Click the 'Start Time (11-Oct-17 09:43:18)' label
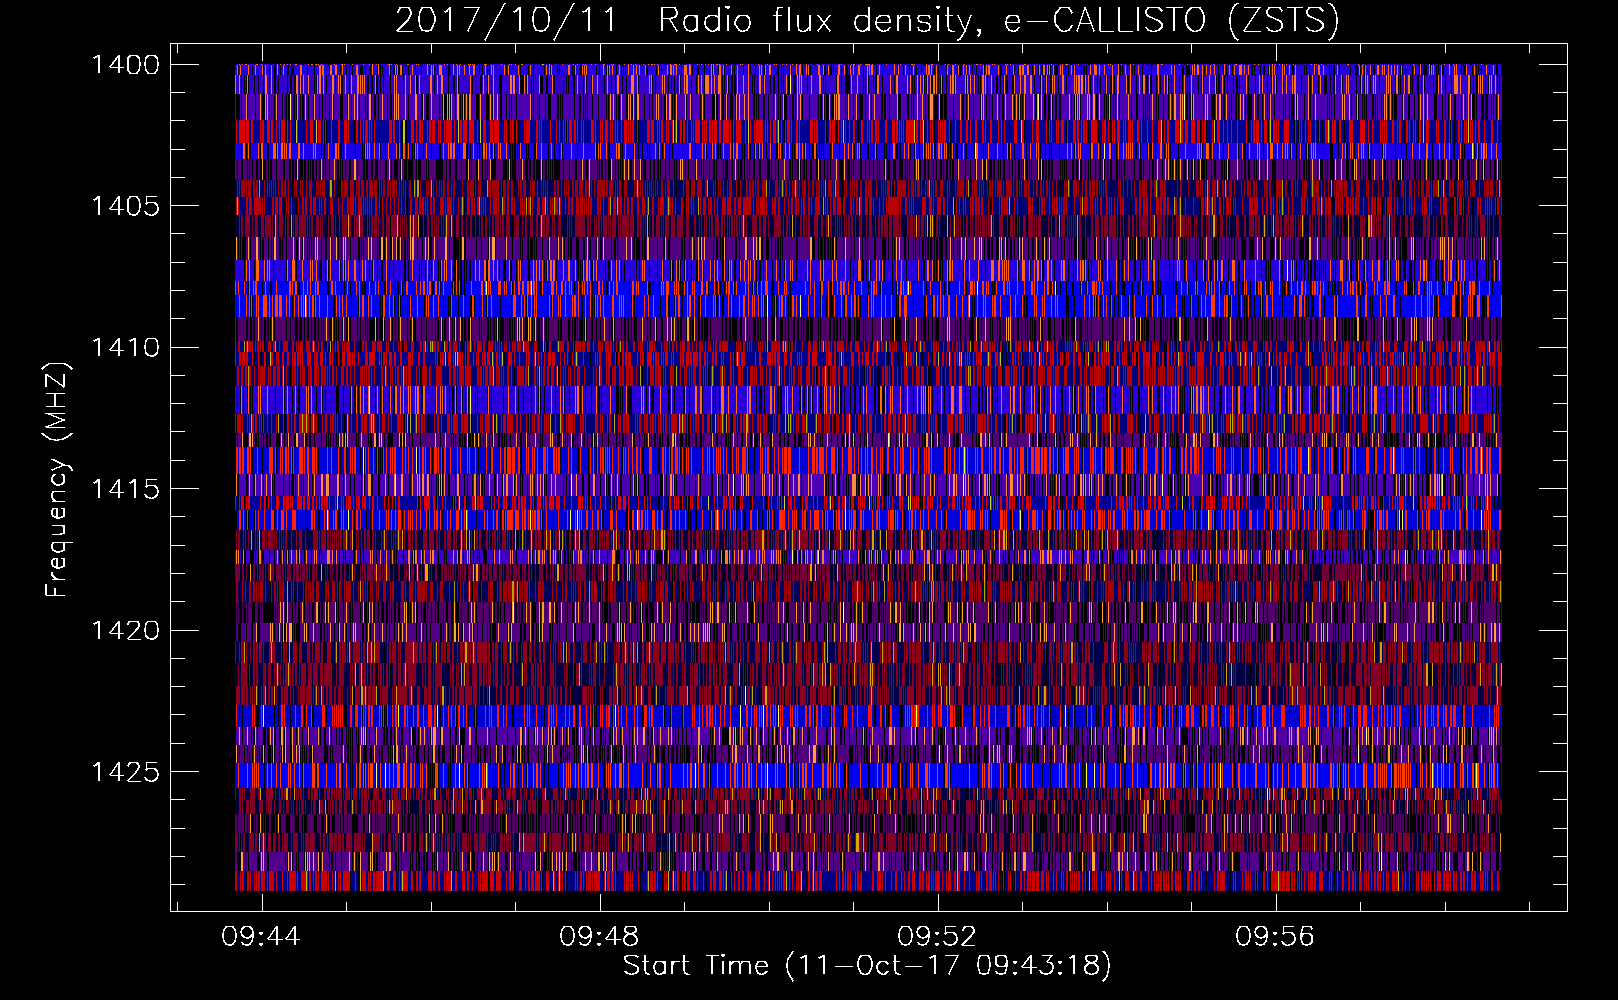Screen dimensions: 1618x1000 click(867, 966)
